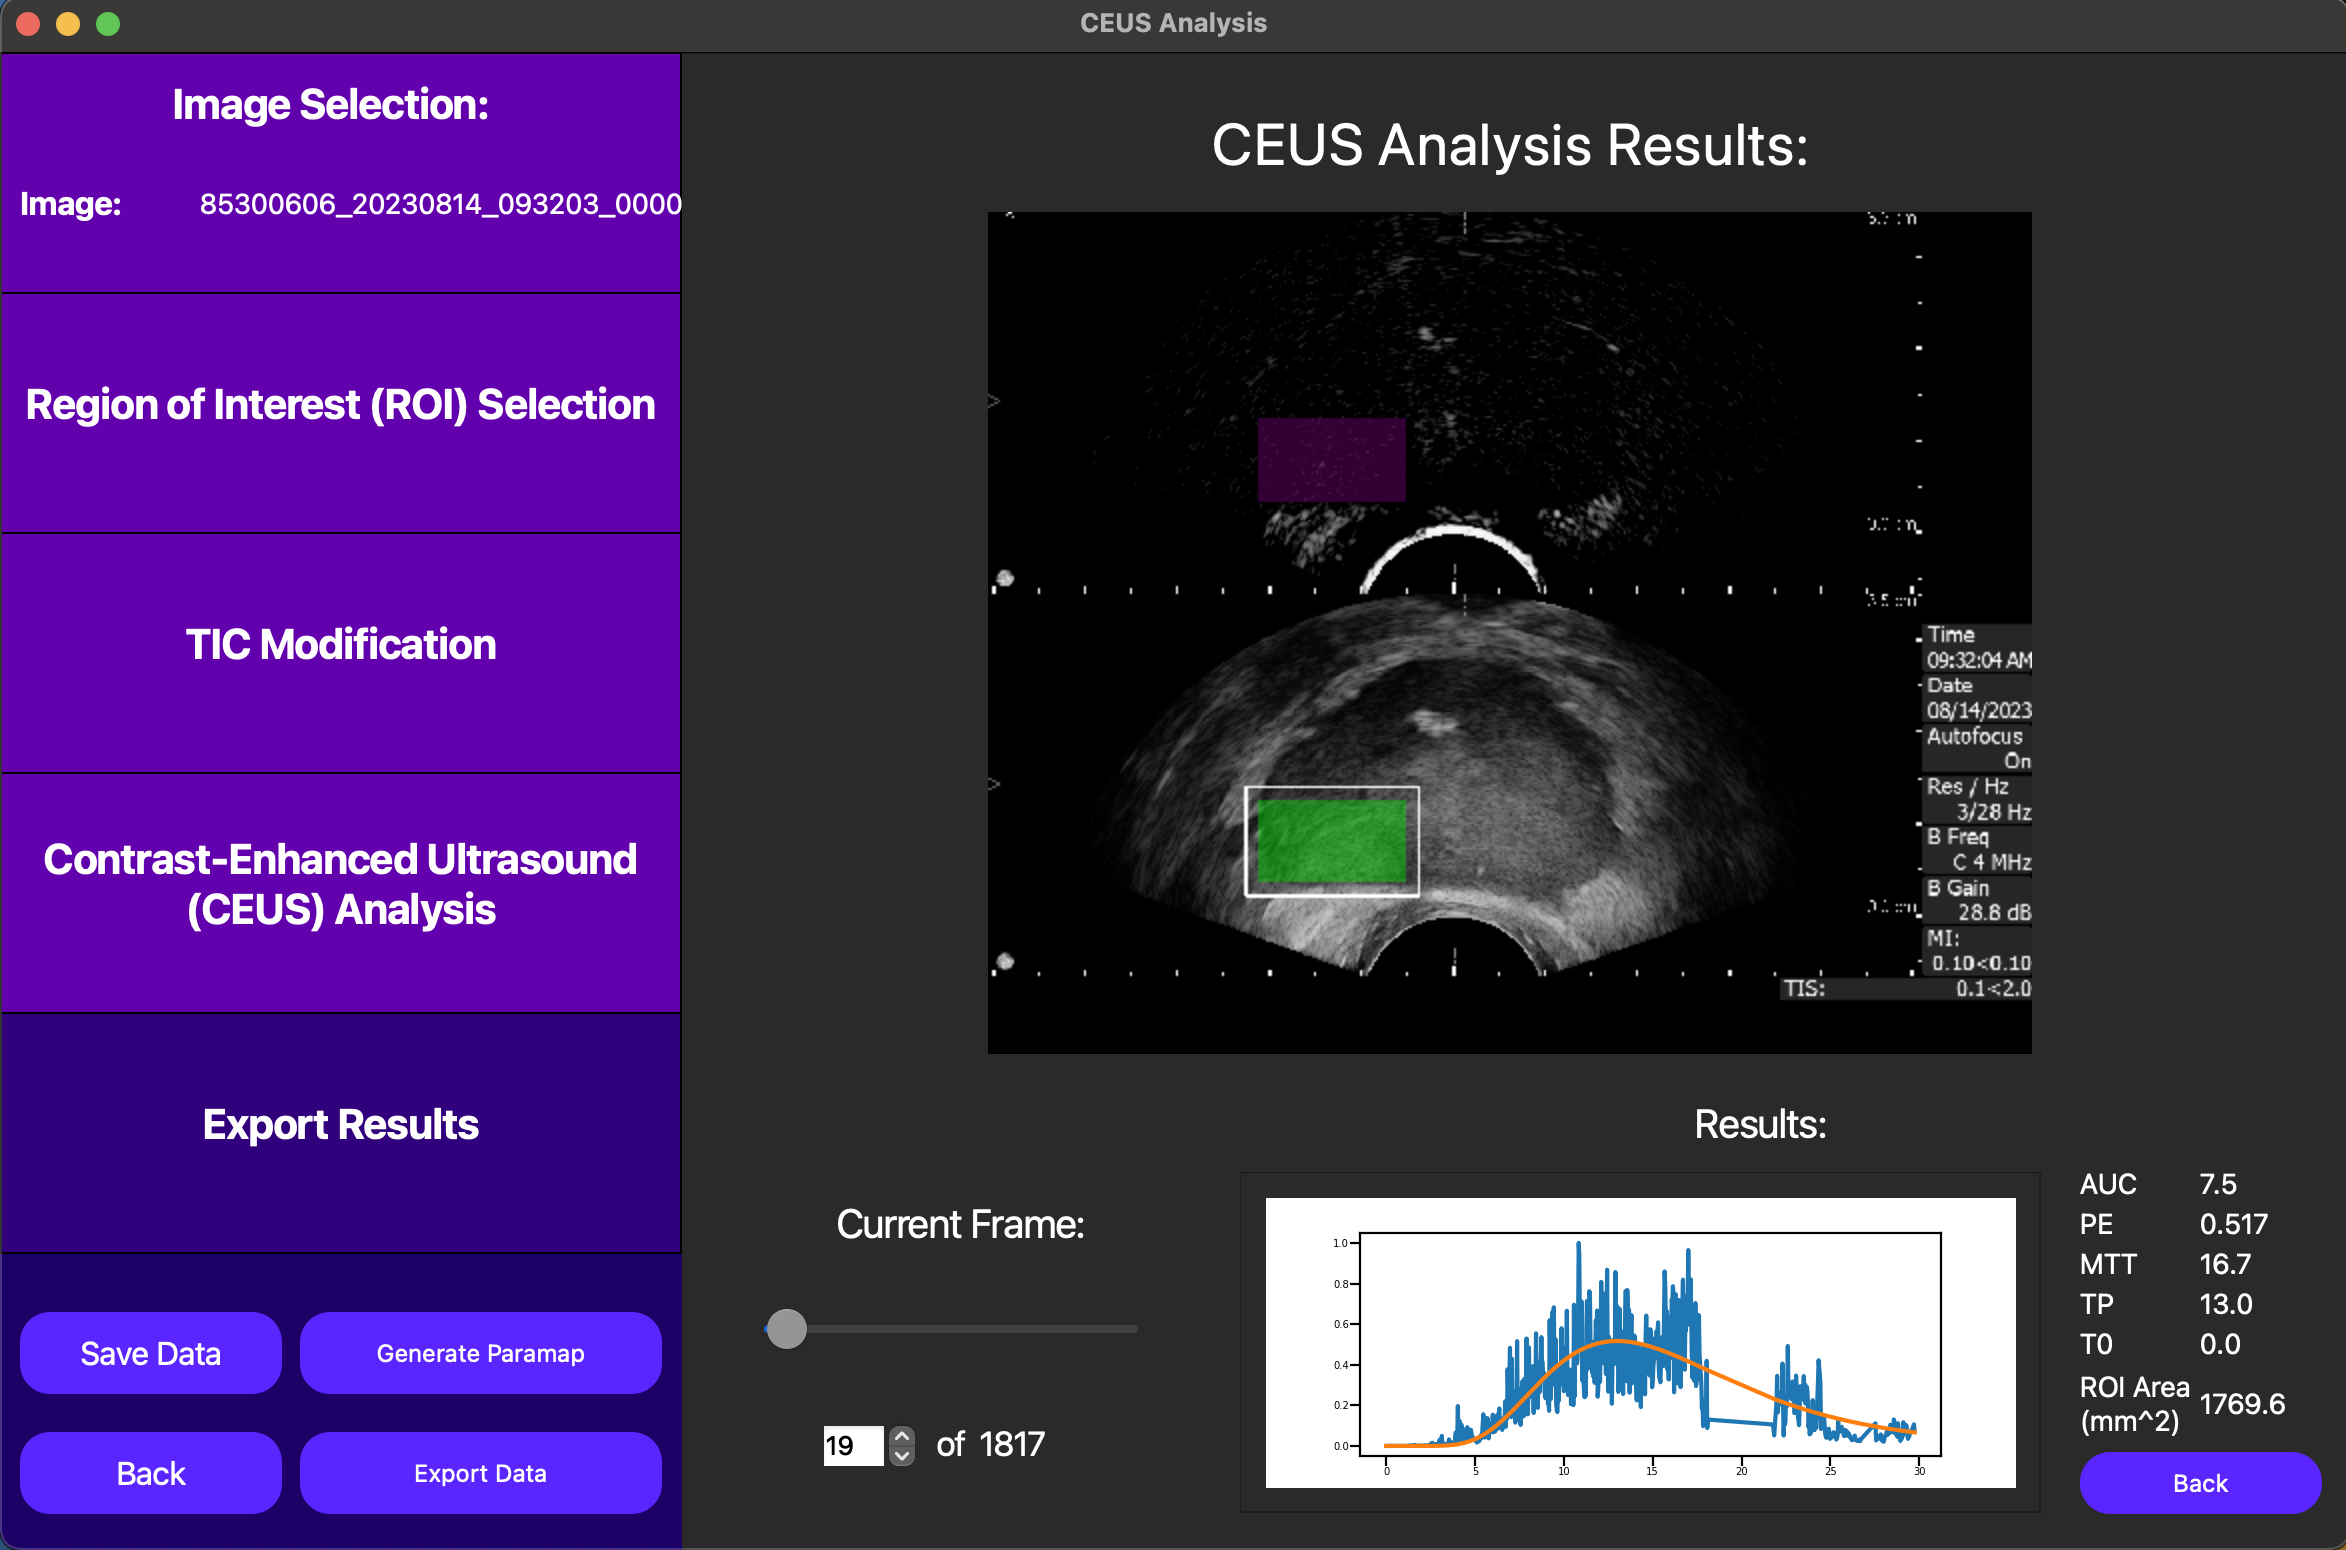The image size is (2346, 1550).
Task: Go Back using the sidebar Back button
Action: (x=151, y=1473)
